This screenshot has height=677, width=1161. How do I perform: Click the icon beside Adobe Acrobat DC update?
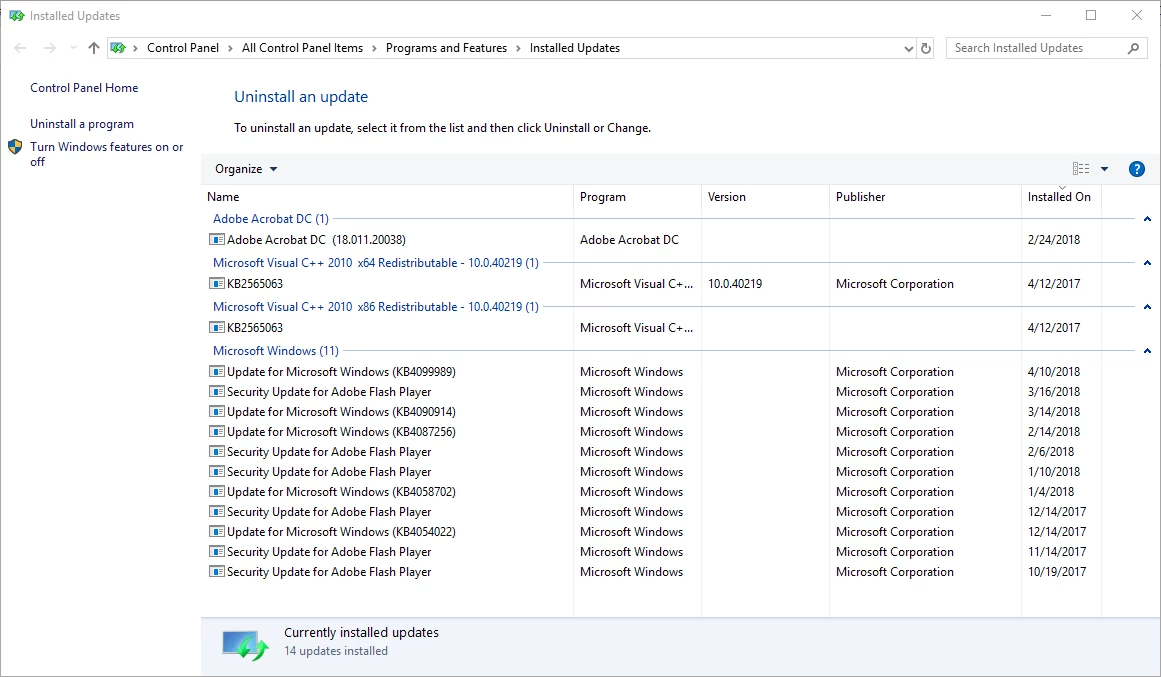click(x=216, y=239)
